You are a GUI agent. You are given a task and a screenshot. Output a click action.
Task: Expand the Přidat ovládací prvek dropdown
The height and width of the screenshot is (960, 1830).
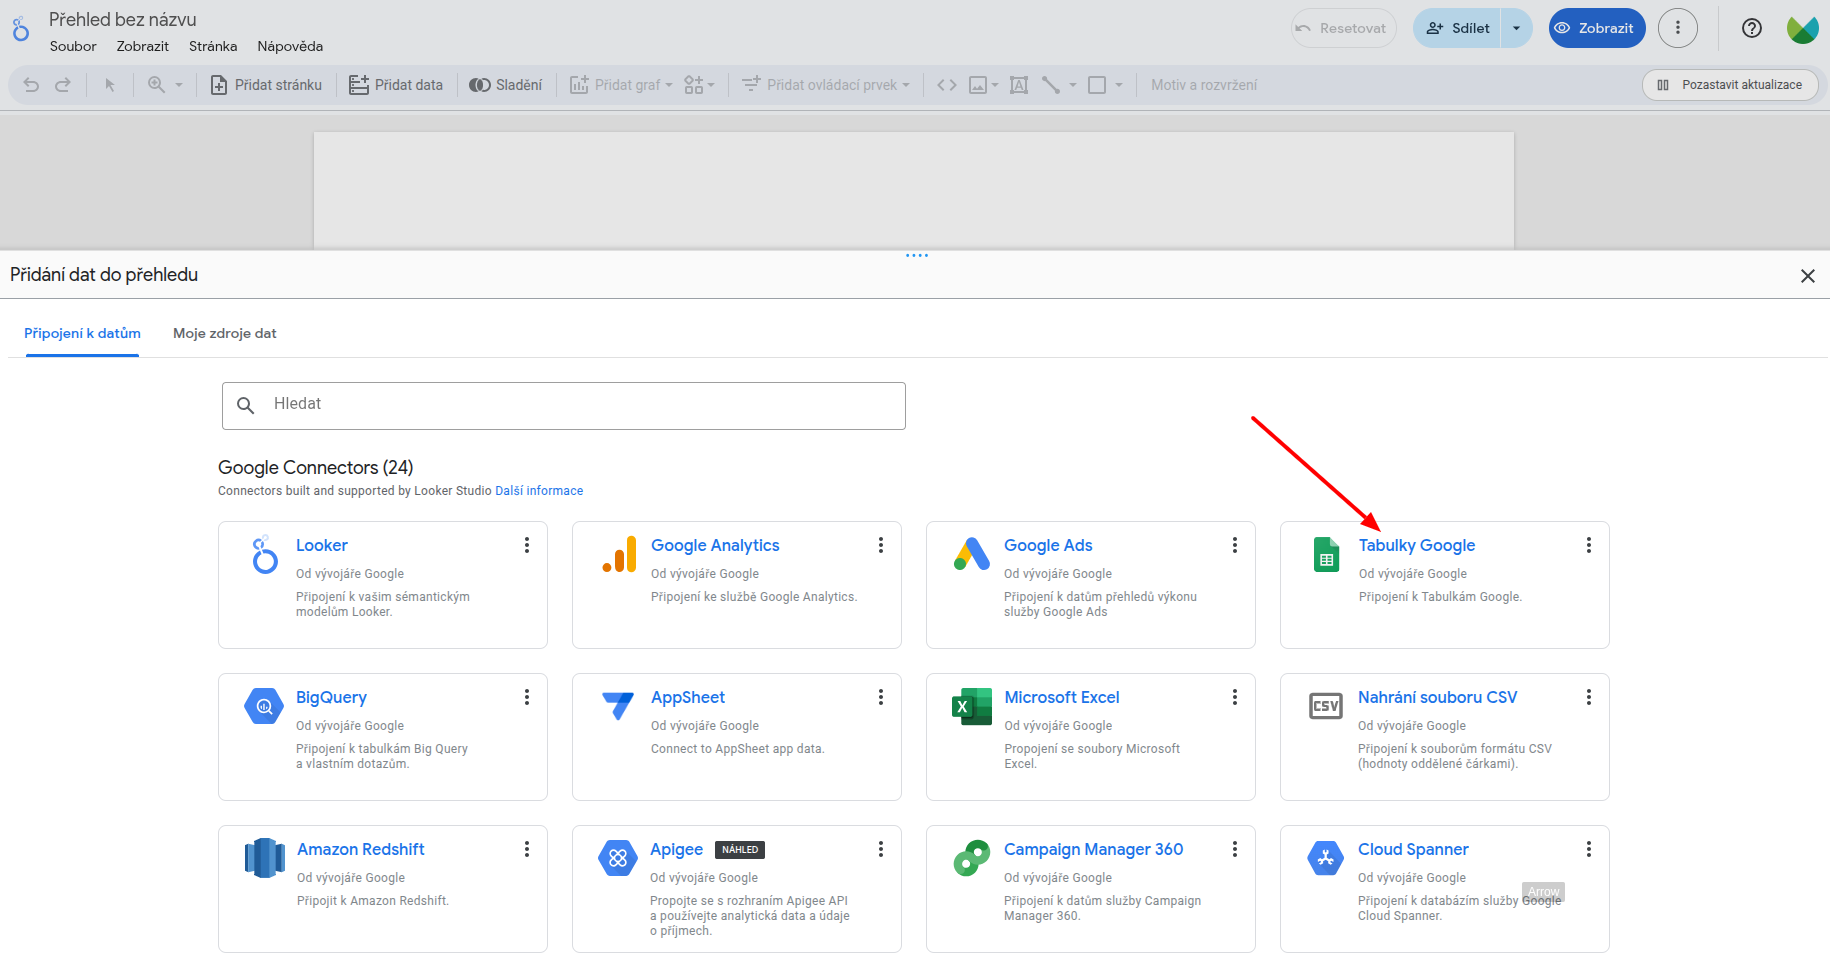click(826, 85)
